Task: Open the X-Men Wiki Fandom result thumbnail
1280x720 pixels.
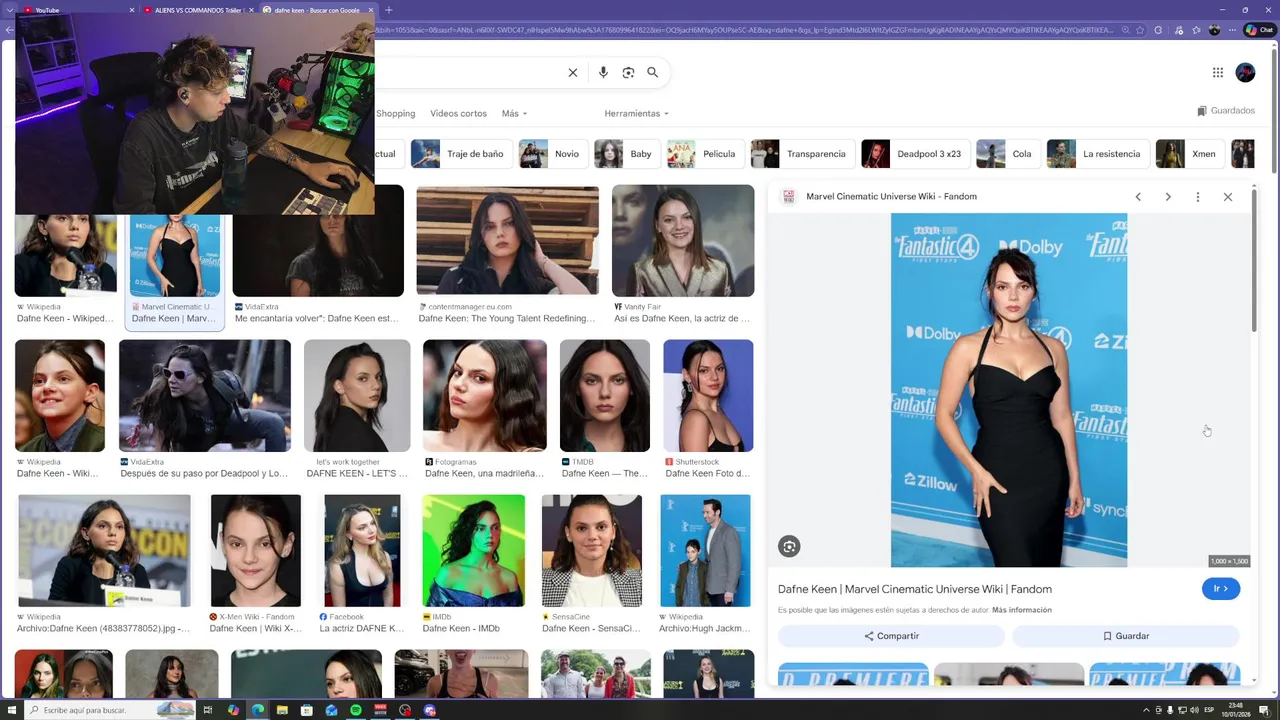Action: pos(255,551)
